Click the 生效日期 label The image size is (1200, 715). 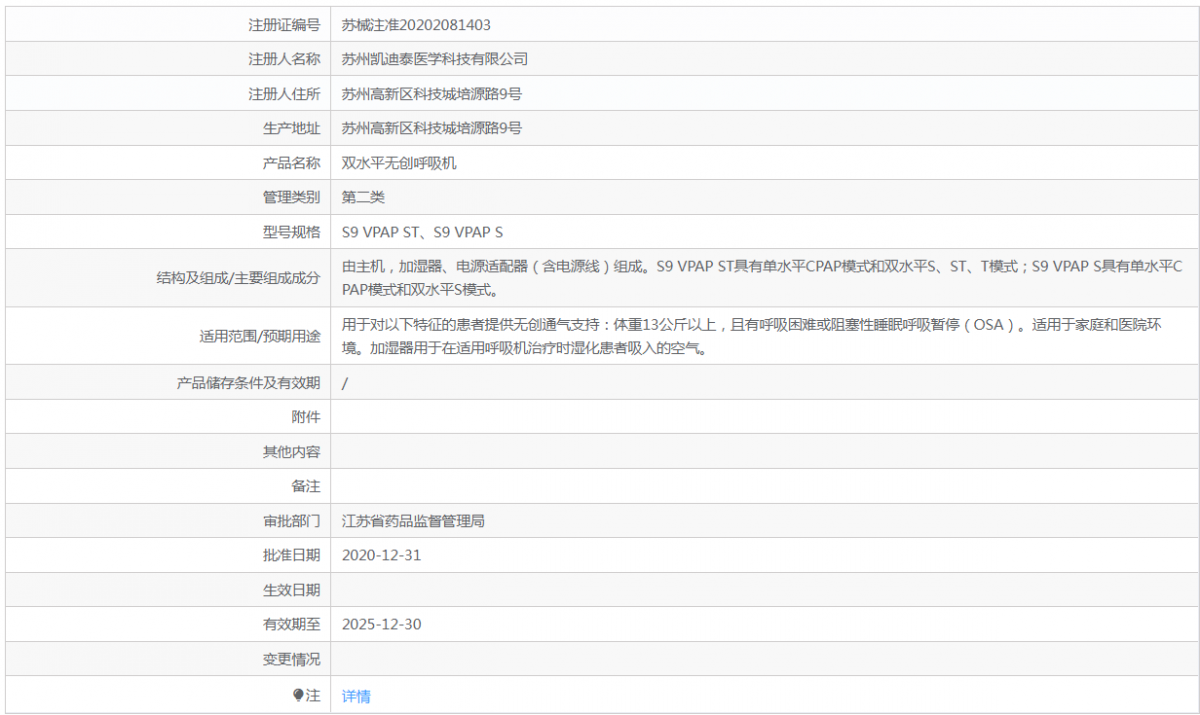(x=291, y=590)
